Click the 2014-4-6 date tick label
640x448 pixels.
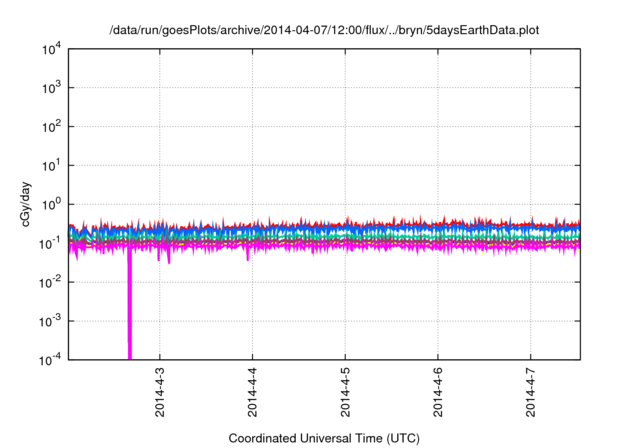(438, 392)
